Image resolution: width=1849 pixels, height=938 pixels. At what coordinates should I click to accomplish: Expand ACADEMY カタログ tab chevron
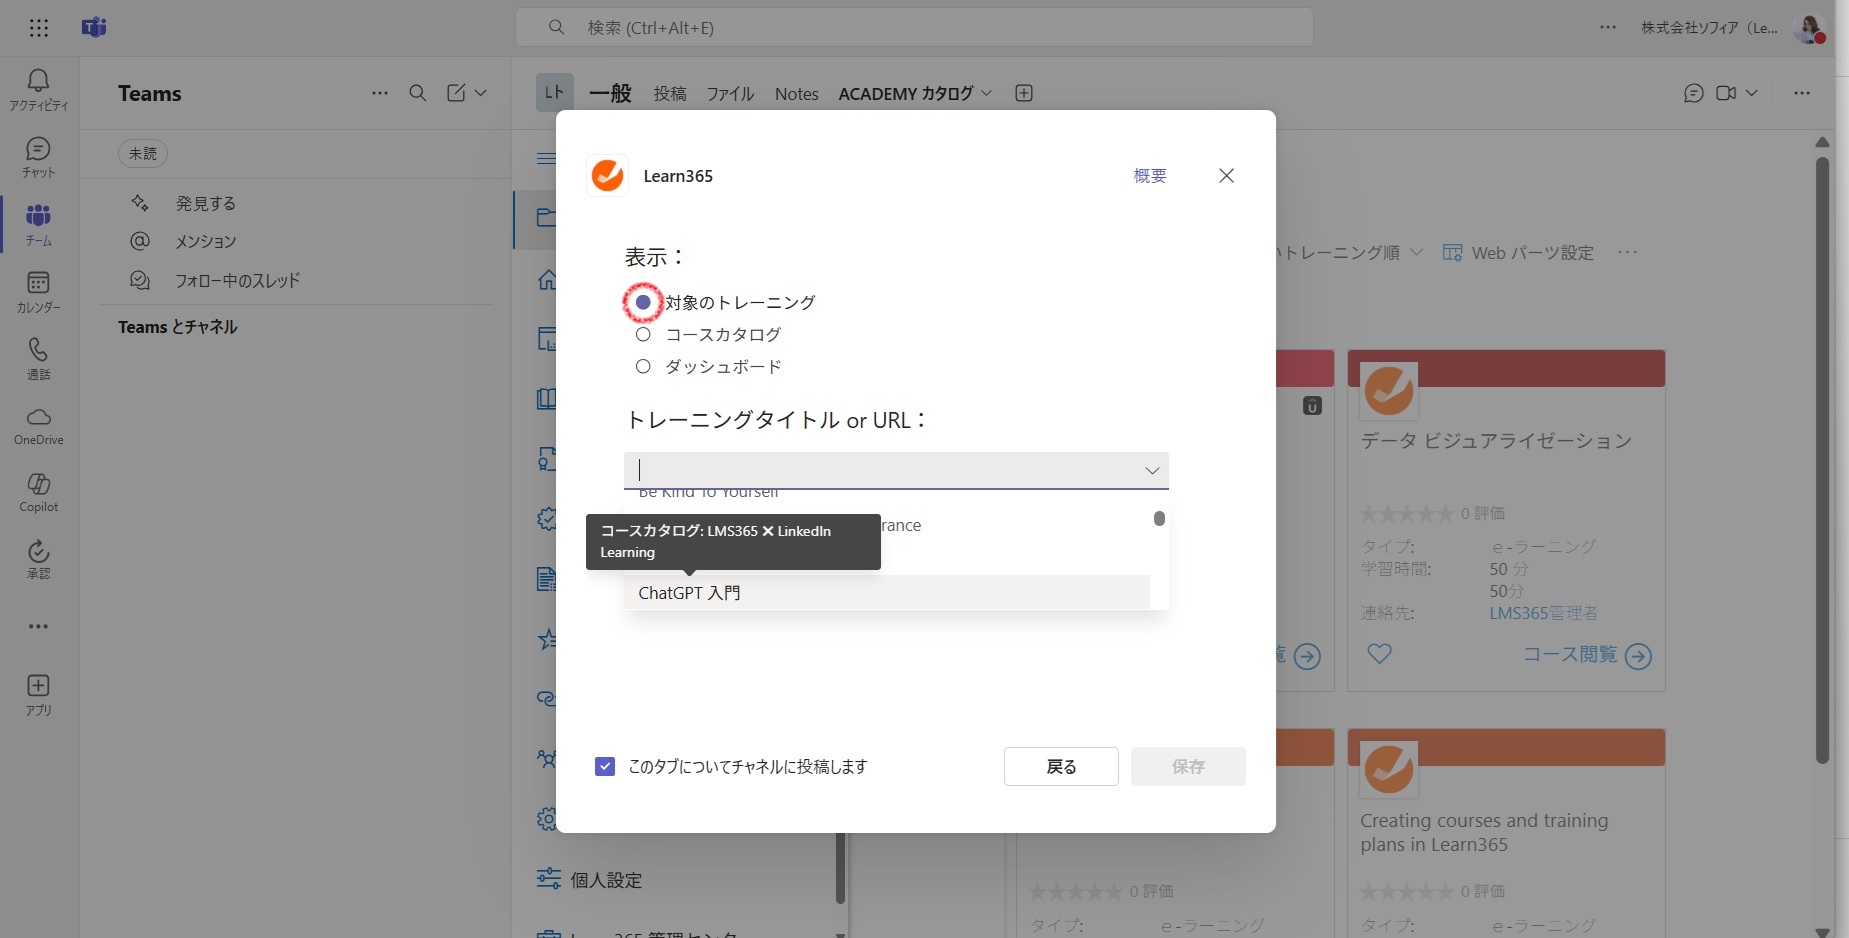click(987, 93)
